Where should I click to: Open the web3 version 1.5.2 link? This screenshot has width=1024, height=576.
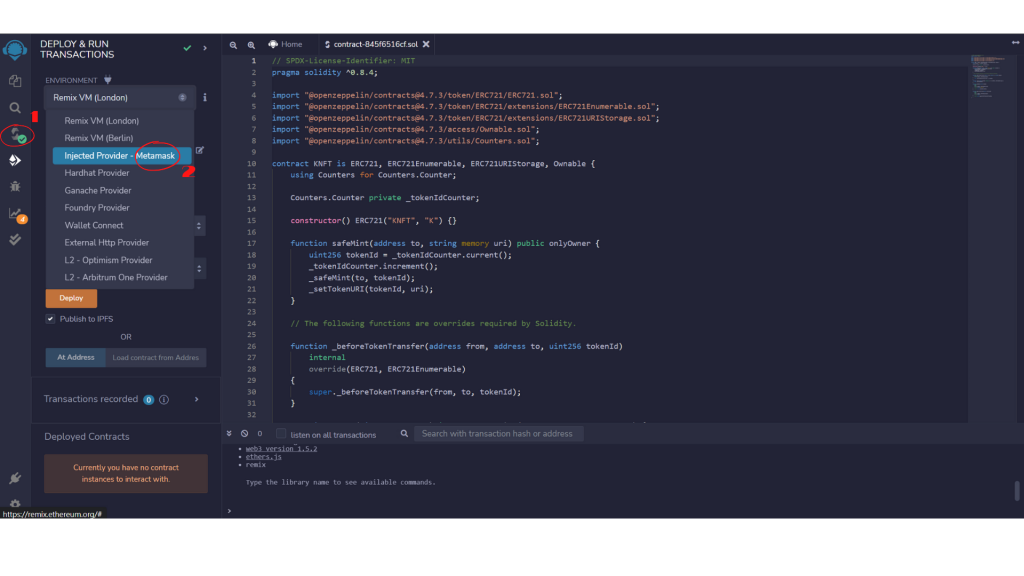pyautogui.click(x=281, y=449)
